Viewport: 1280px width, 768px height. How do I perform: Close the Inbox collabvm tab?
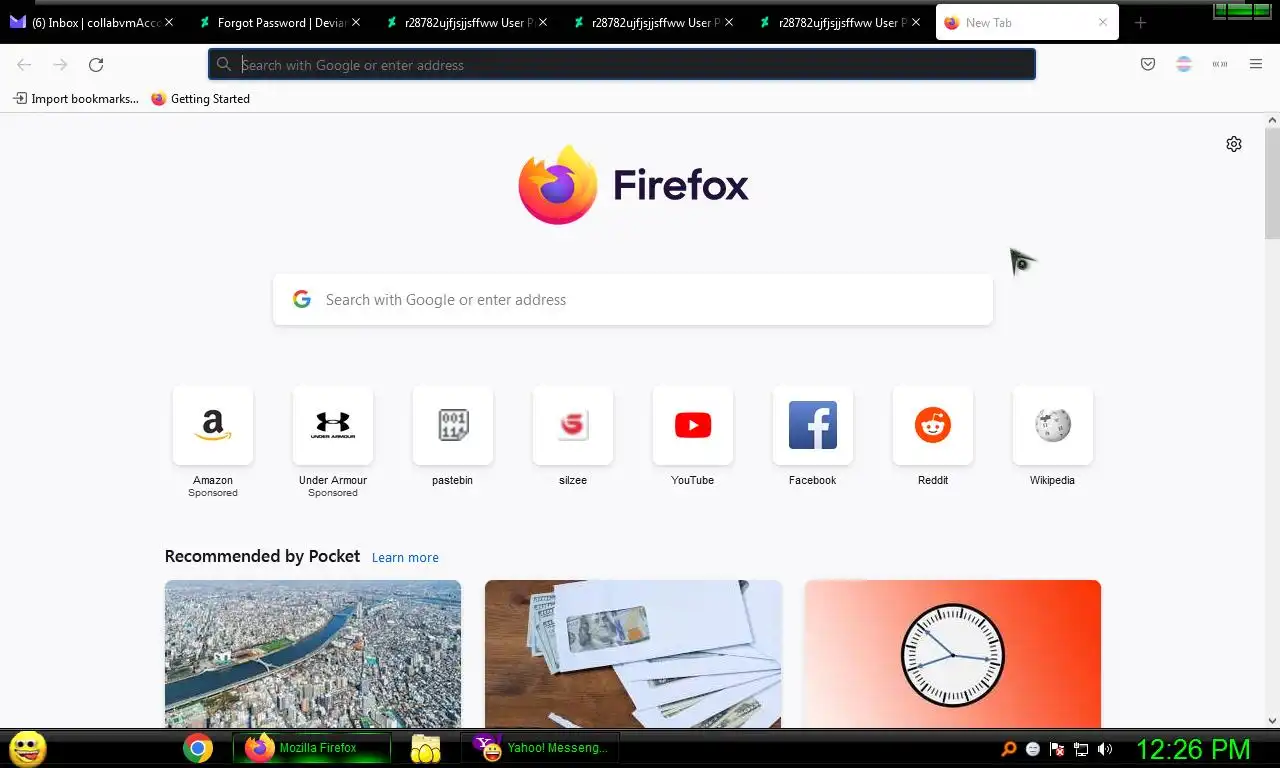click(x=169, y=22)
